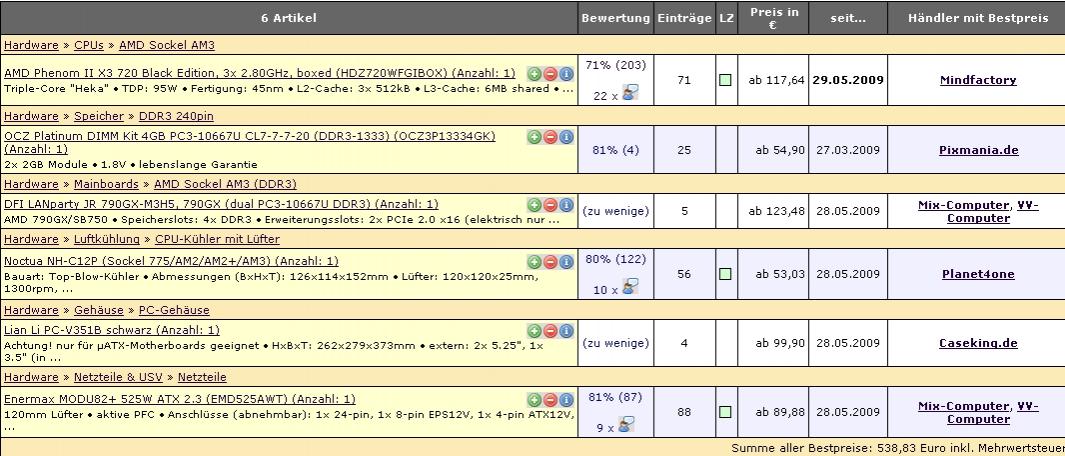Open the DDR3 240pin category link
1065x456 pixels.
click(x=176, y=116)
